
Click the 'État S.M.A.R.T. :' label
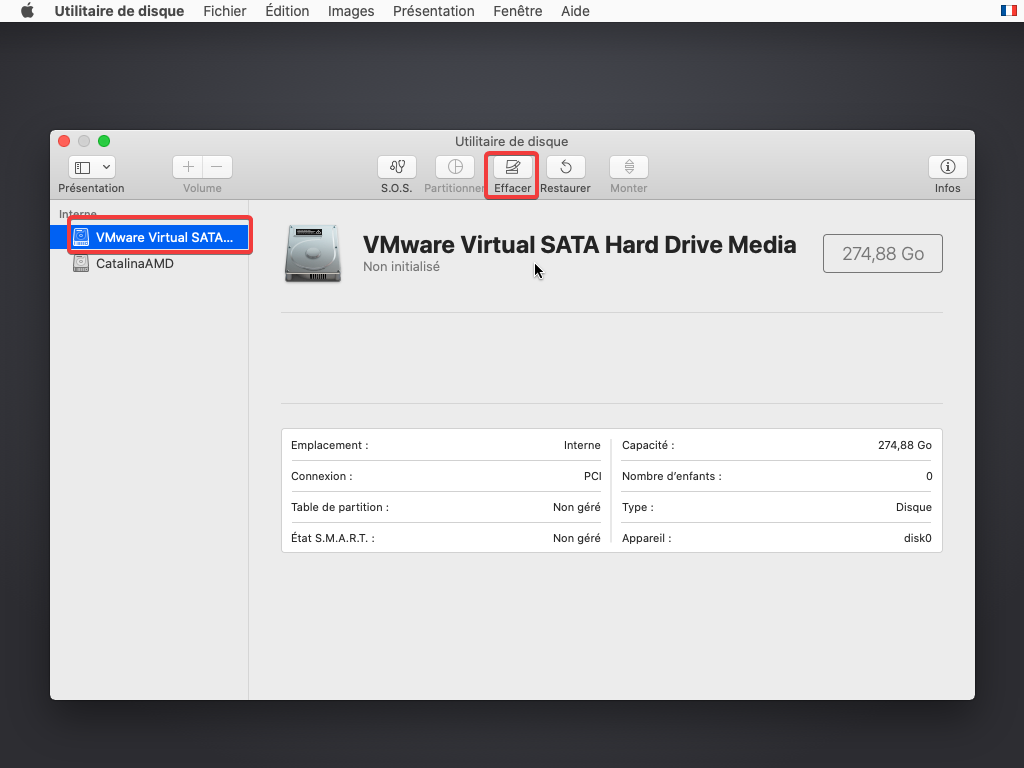point(333,538)
